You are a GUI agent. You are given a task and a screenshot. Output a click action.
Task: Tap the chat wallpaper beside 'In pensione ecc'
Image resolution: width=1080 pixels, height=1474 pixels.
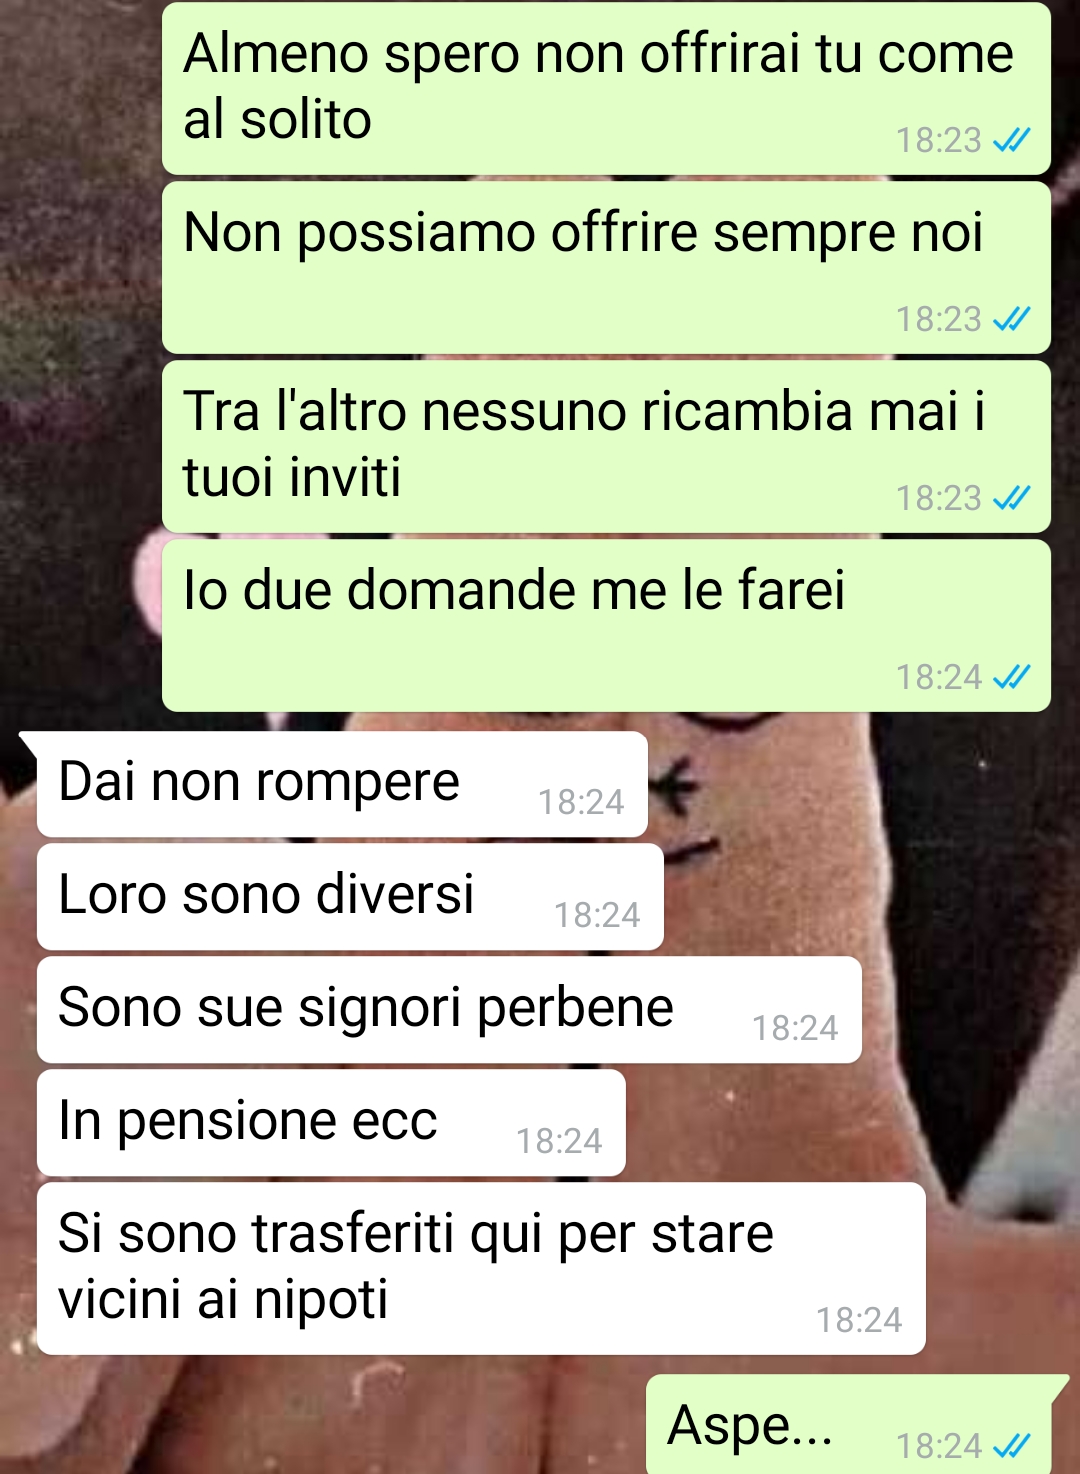(850, 1123)
